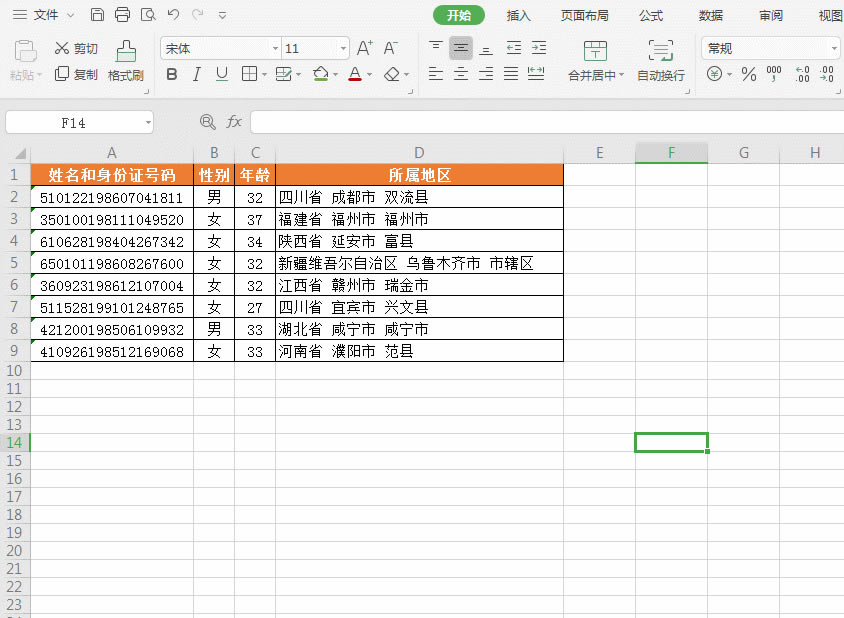Viewport: 844px width, 618px height.
Task: Select the Format Painter (格式刷) tool
Action: pyautogui.click(x=126, y=61)
